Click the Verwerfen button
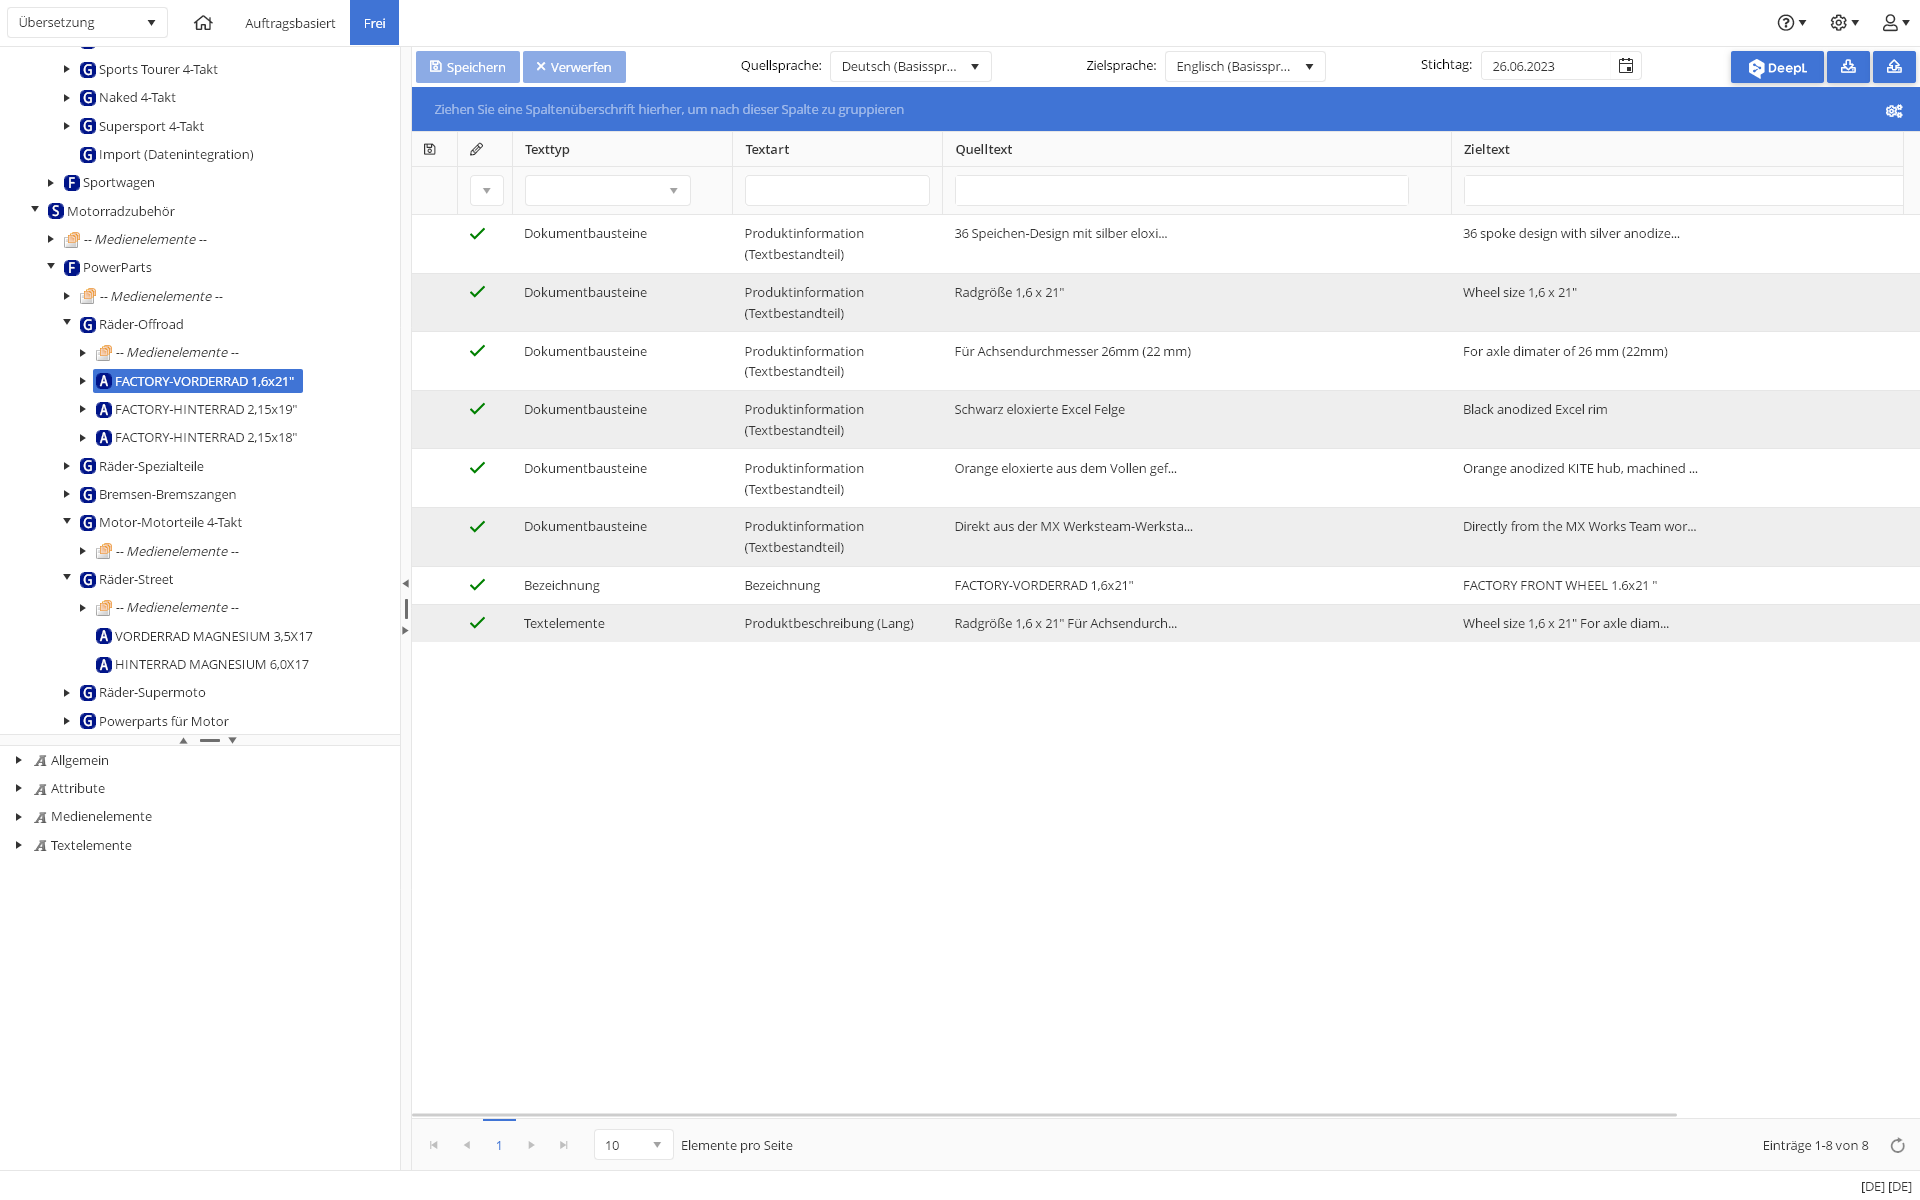This screenshot has width=1920, height=1200. click(574, 67)
